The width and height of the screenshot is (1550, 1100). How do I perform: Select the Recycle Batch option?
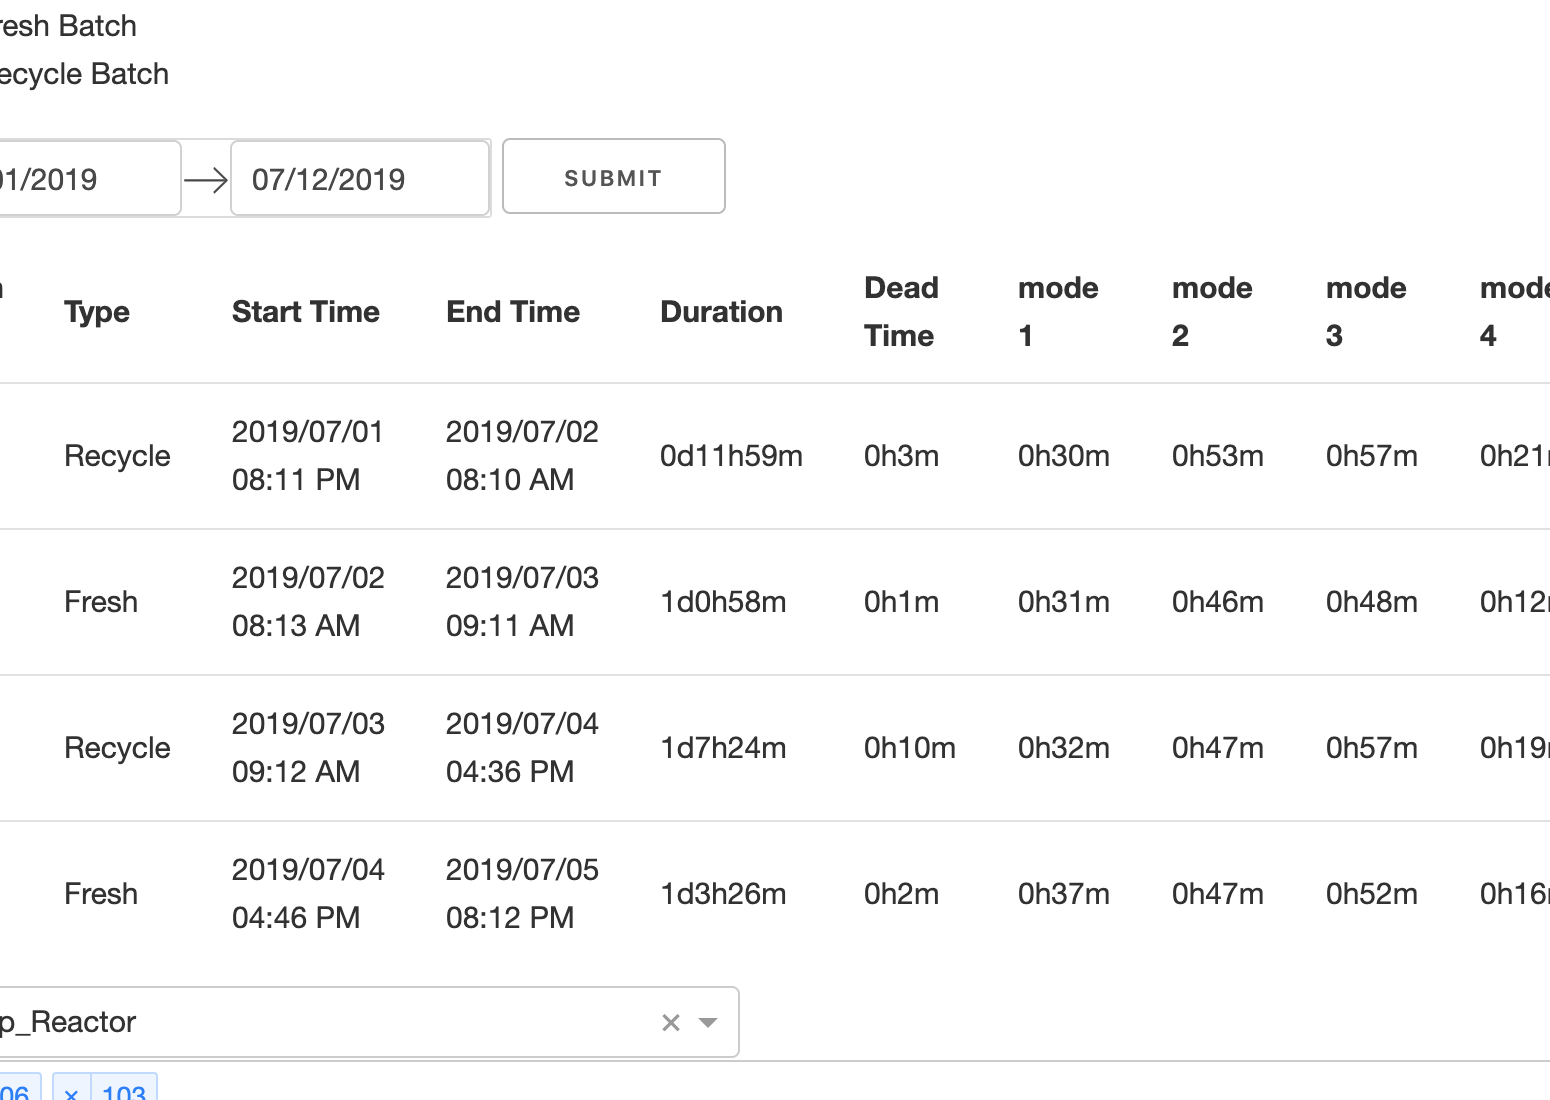[83, 74]
